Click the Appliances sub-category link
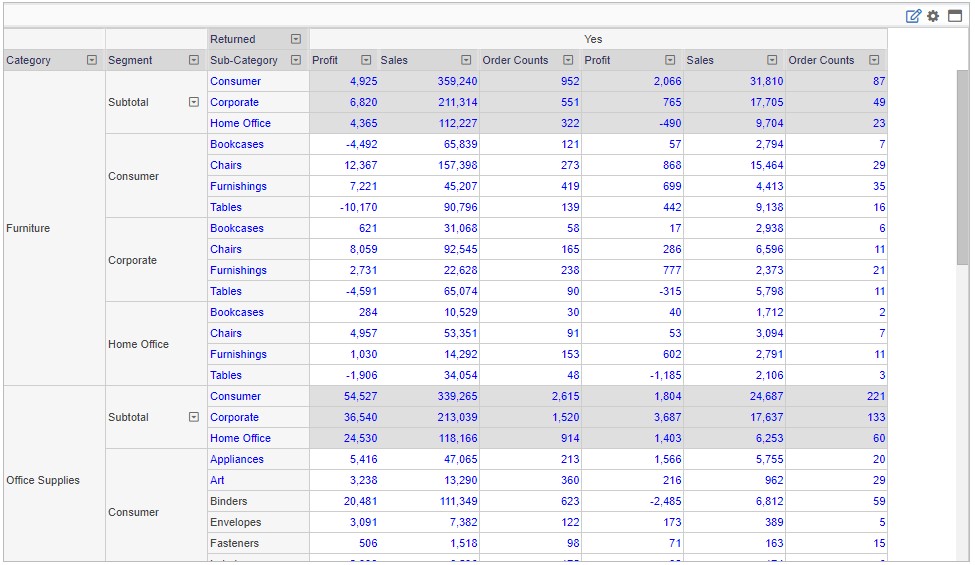 (237, 459)
